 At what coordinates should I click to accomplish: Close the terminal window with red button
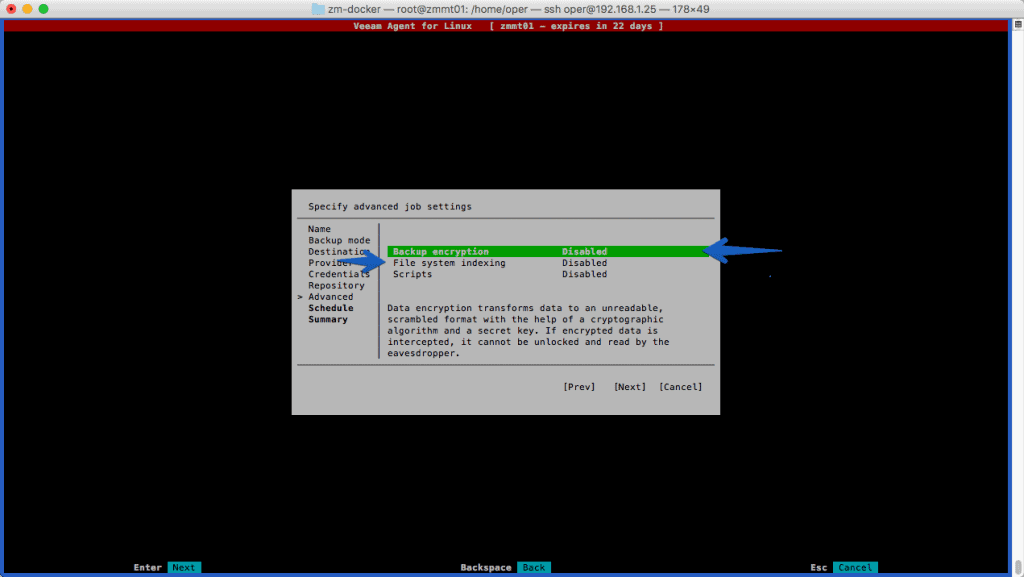pos(11,8)
